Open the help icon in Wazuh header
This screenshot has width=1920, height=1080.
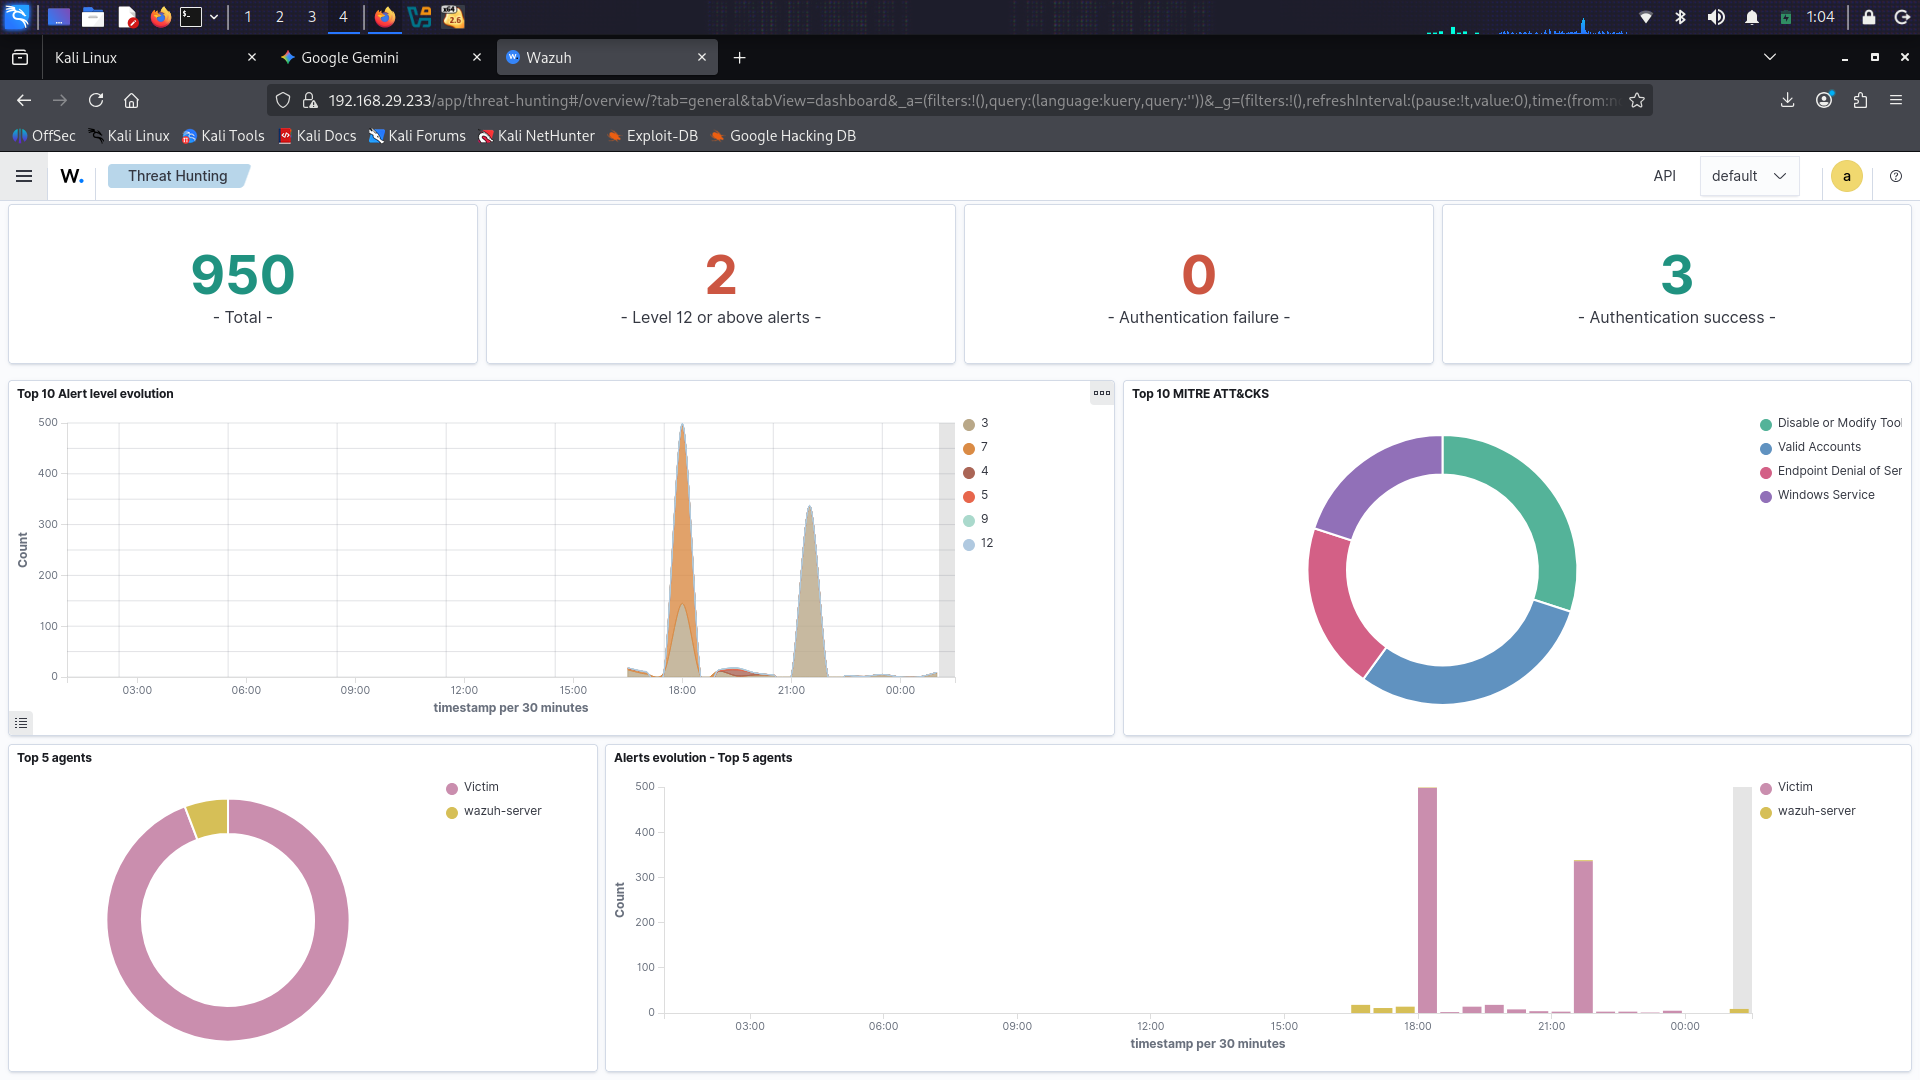pyautogui.click(x=1896, y=176)
